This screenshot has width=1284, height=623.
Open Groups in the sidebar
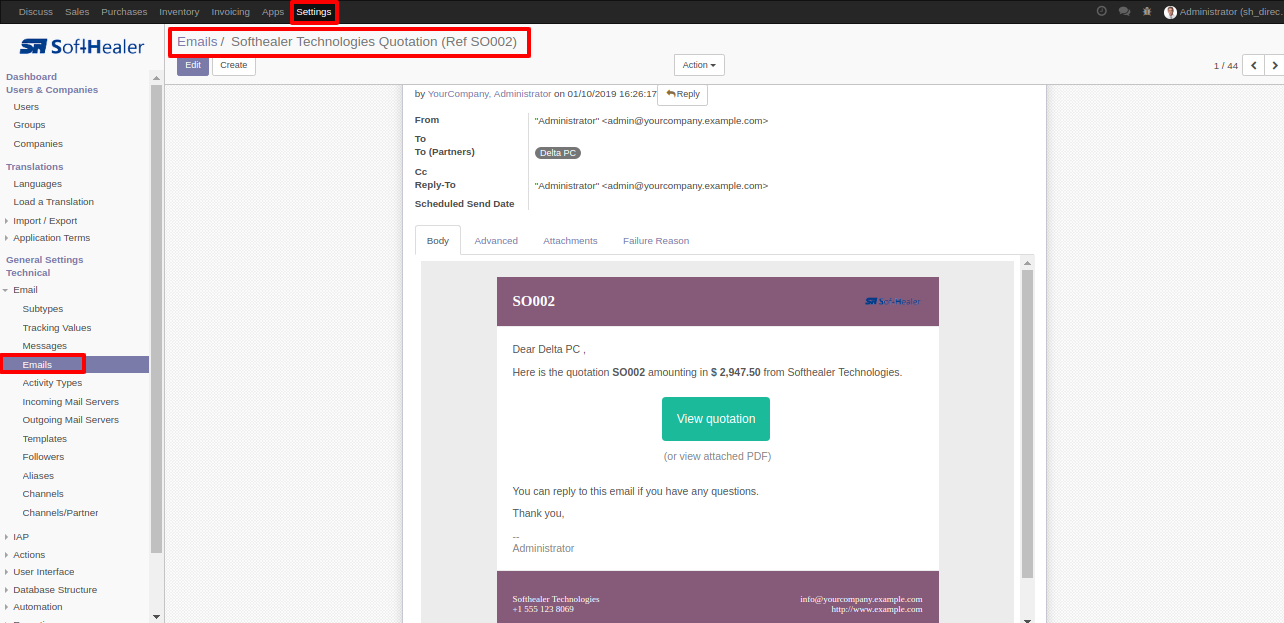(29, 125)
